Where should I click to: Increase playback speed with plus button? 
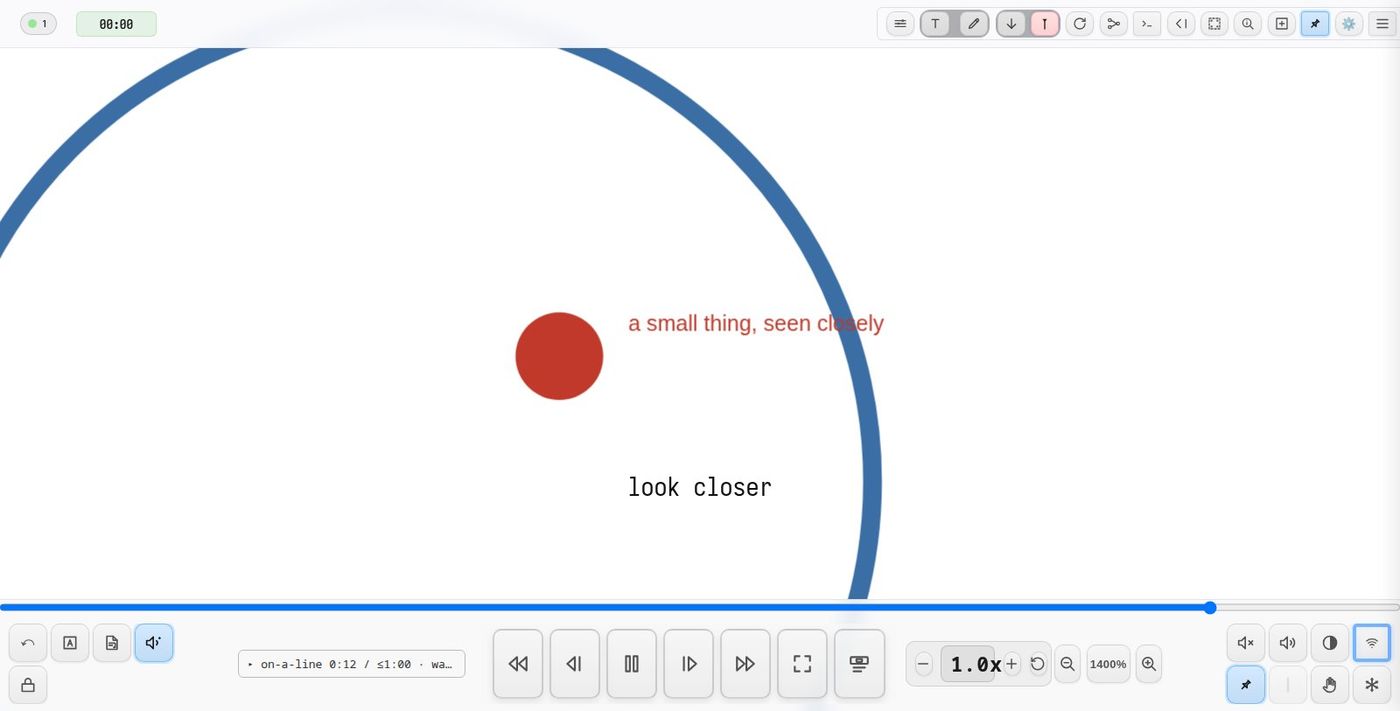click(1012, 664)
